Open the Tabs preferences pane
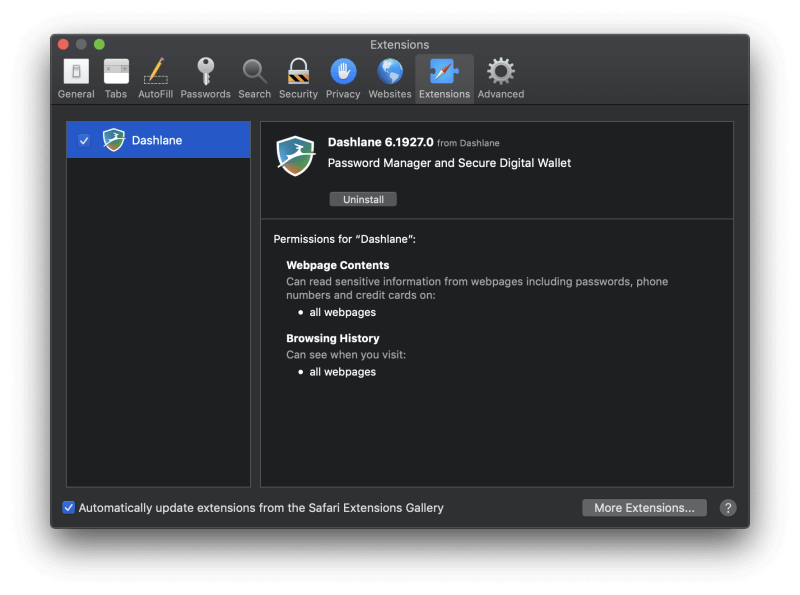800x595 pixels. (x=116, y=79)
